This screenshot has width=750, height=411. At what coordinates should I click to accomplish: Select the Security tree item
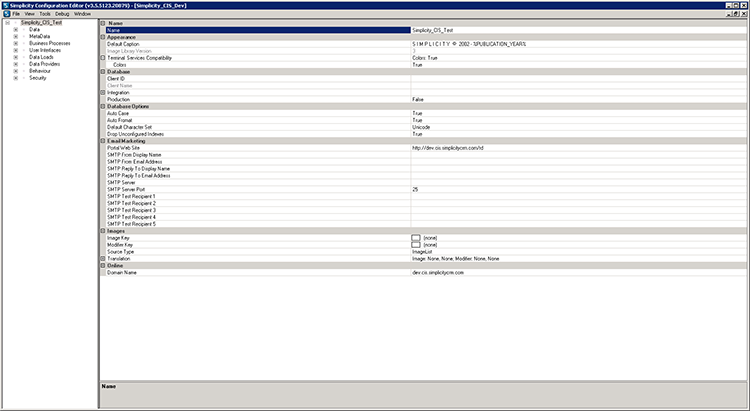coord(38,78)
